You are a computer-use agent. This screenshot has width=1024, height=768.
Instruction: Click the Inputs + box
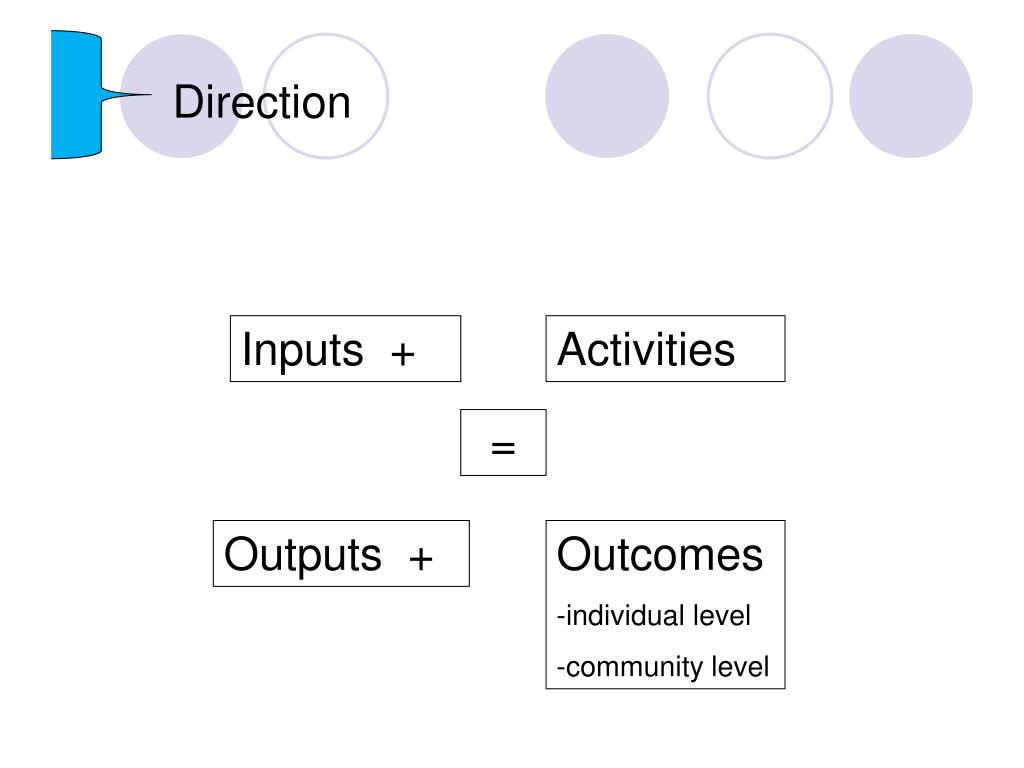tap(345, 349)
